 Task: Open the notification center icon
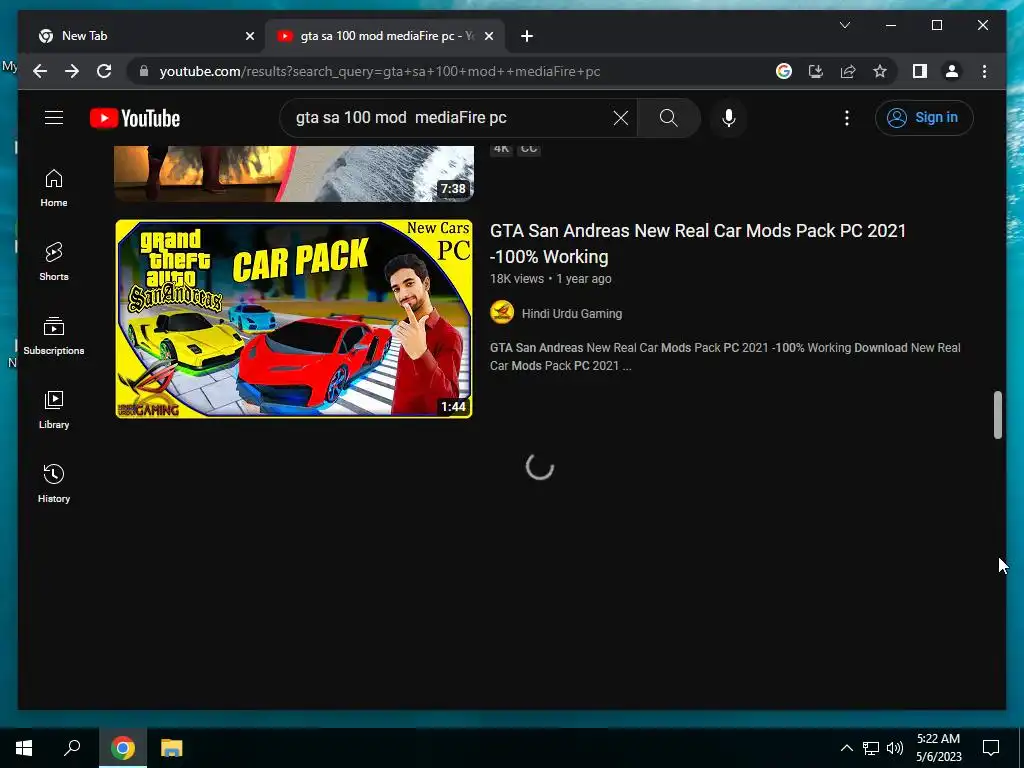991,748
